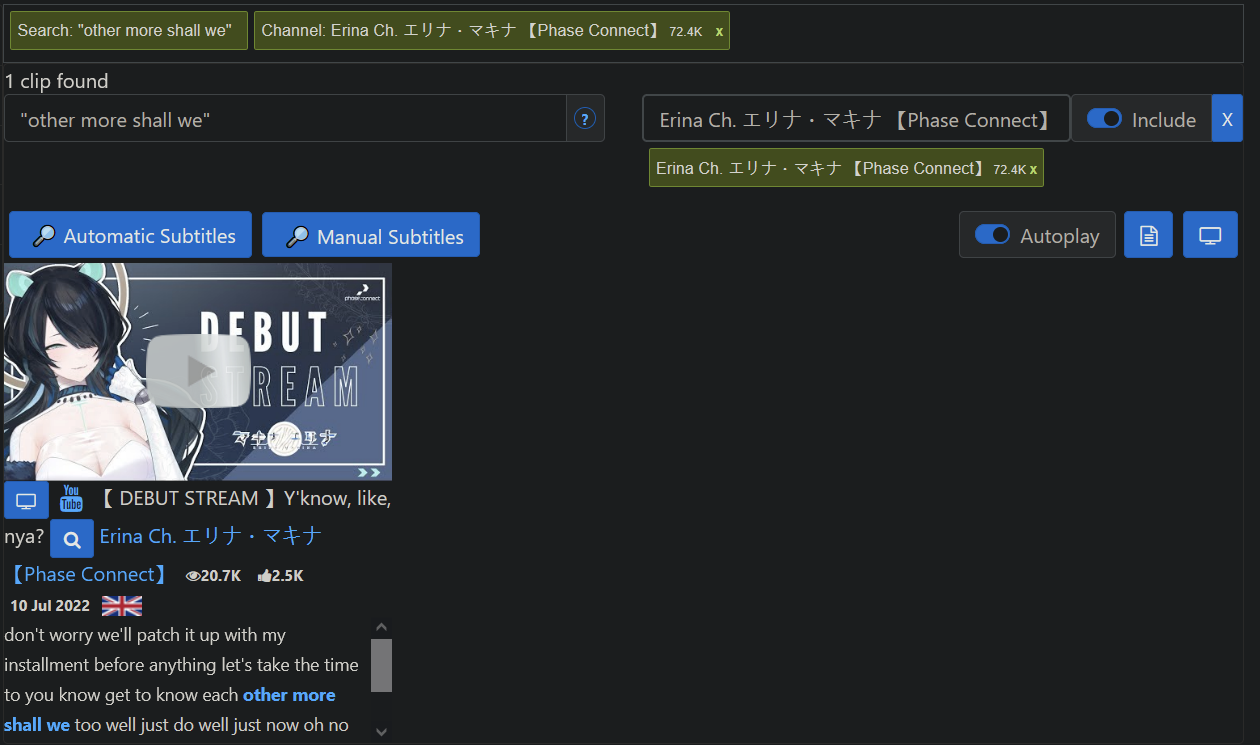Play the DEBUT STREAM video thumbnail
Viewport: 1260px width, 745px height.
coord(198,371)
